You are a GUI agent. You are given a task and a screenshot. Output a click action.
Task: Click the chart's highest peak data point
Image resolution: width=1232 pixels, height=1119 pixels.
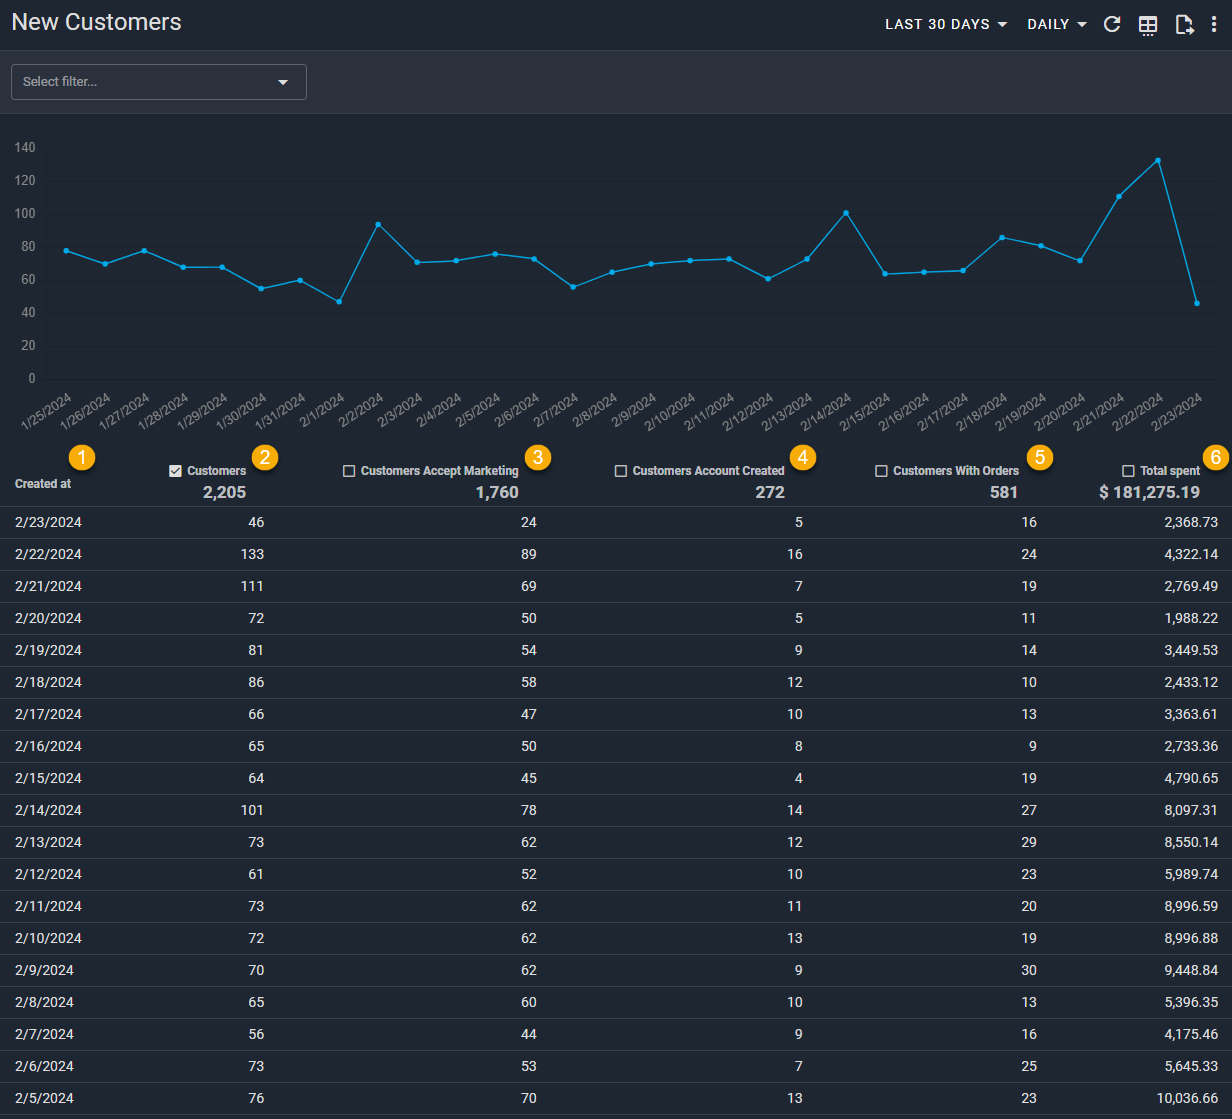coord(1158,160)
